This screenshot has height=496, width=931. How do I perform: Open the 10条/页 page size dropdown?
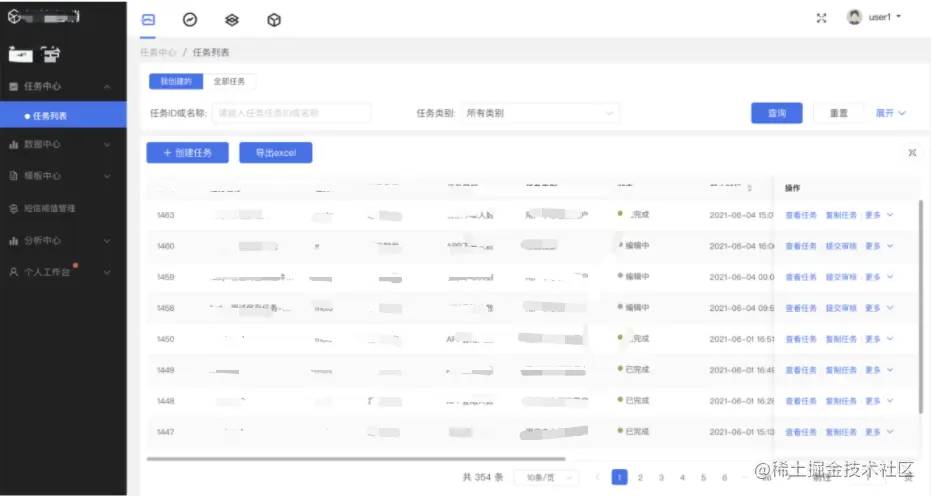[x=546, y=477]
